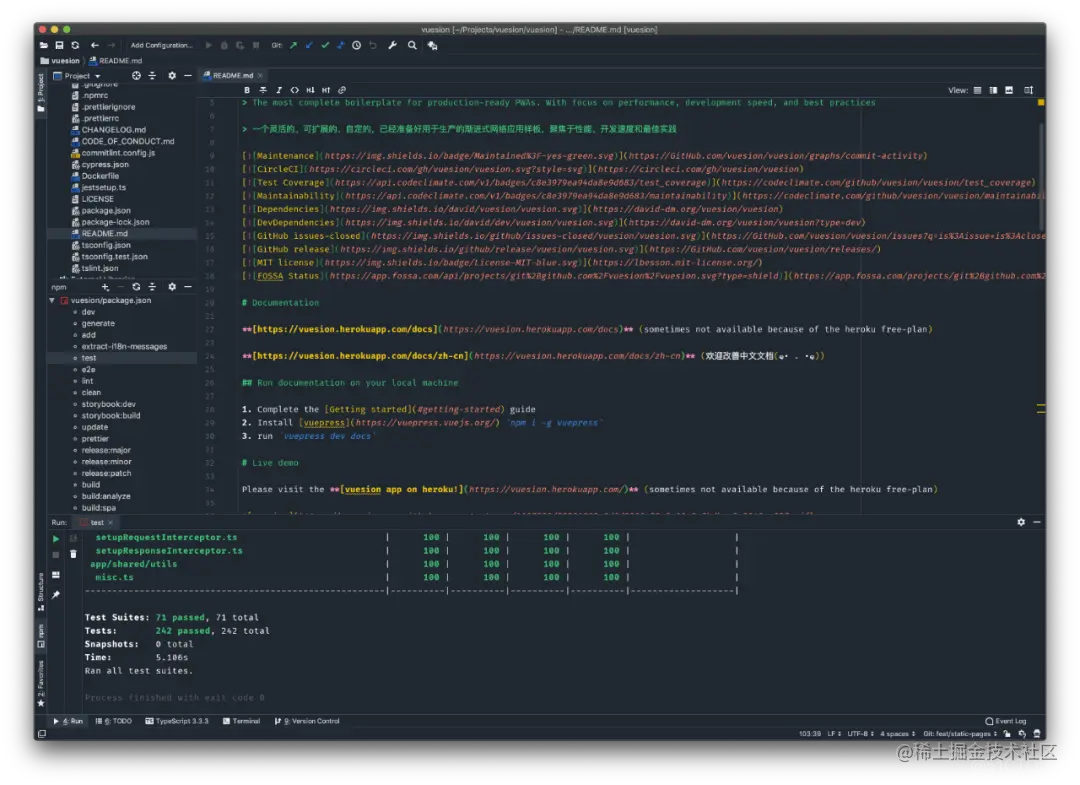Open Git history clock icon
This screenshot has width=1080, height=785.
(357, 45)
